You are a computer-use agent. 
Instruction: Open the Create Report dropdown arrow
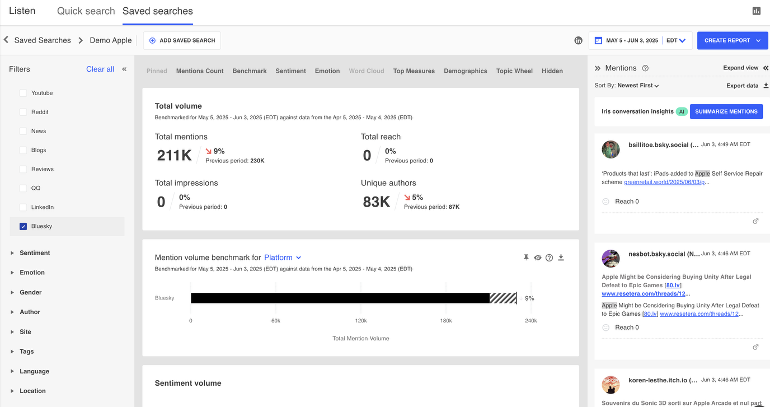[x=759, y=40]
